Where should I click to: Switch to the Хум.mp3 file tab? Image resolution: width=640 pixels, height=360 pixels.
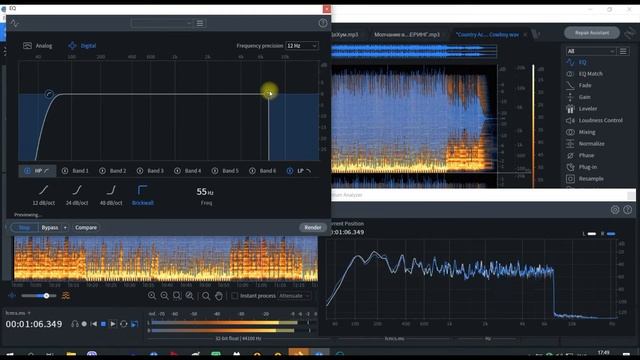pyautogui.click(x=345, y=35)
